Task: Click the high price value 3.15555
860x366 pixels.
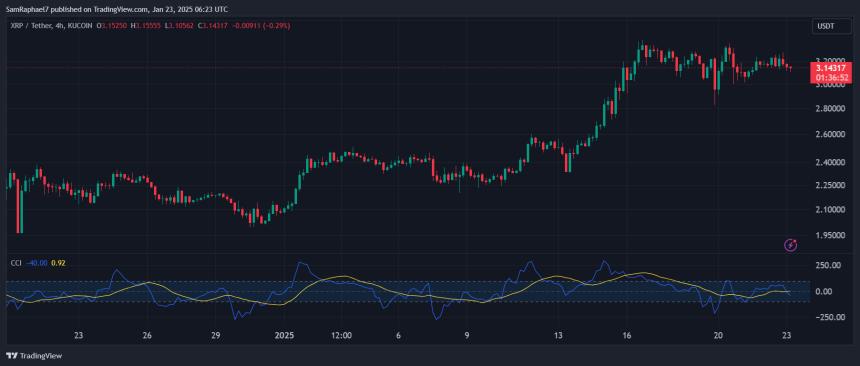Action: pos(148,26)
